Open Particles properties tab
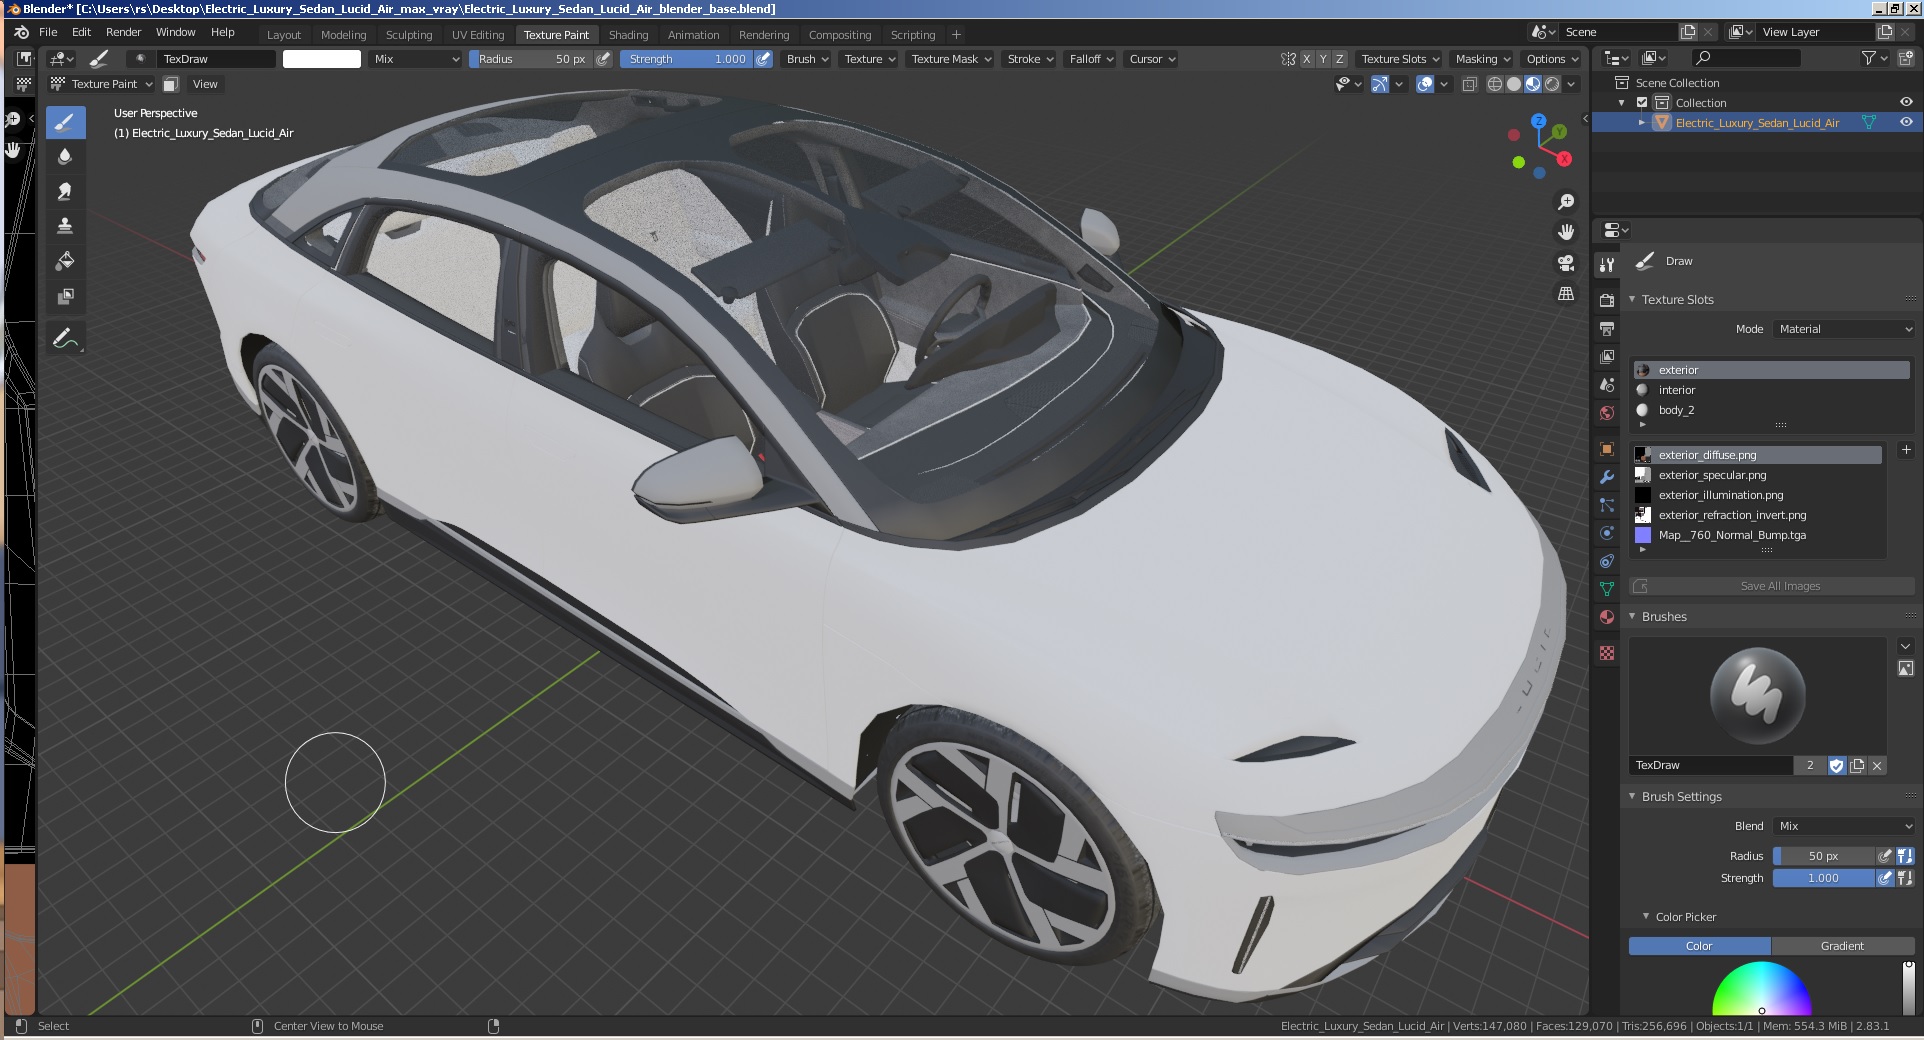The height and width of the screenshot is (1040, 1924). coord(1607,505)
